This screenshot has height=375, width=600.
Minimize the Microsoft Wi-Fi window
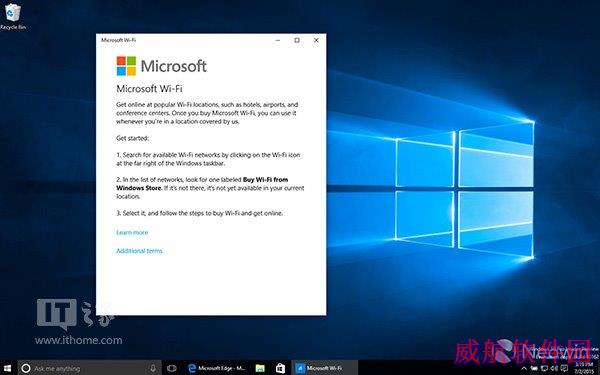pos(278,40)
